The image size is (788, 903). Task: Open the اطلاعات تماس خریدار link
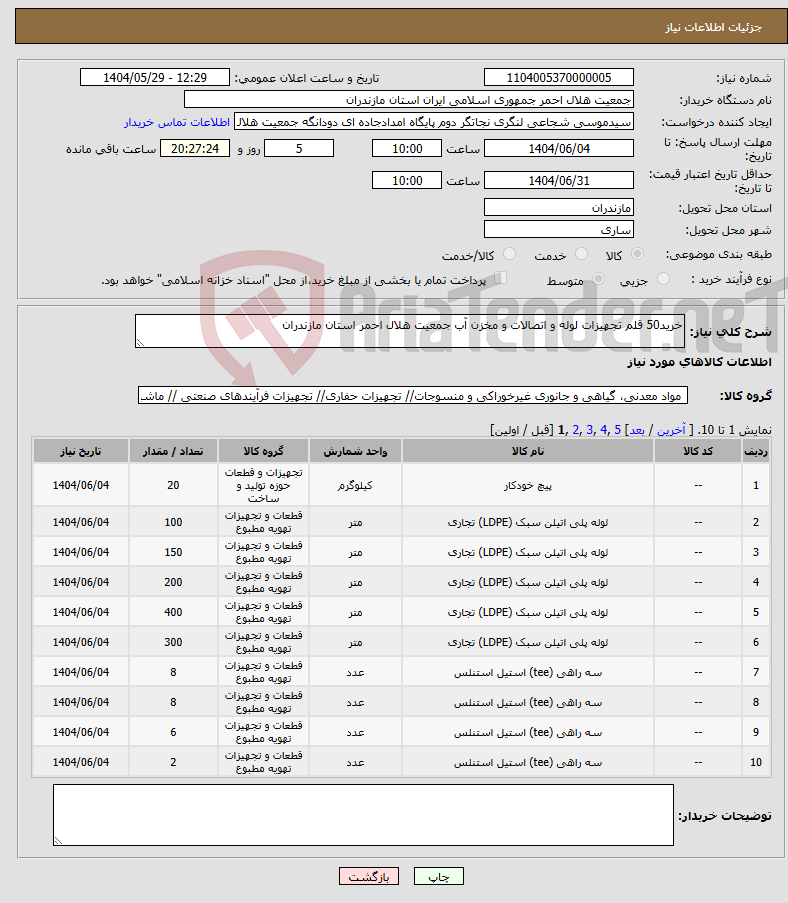point(177,122)
